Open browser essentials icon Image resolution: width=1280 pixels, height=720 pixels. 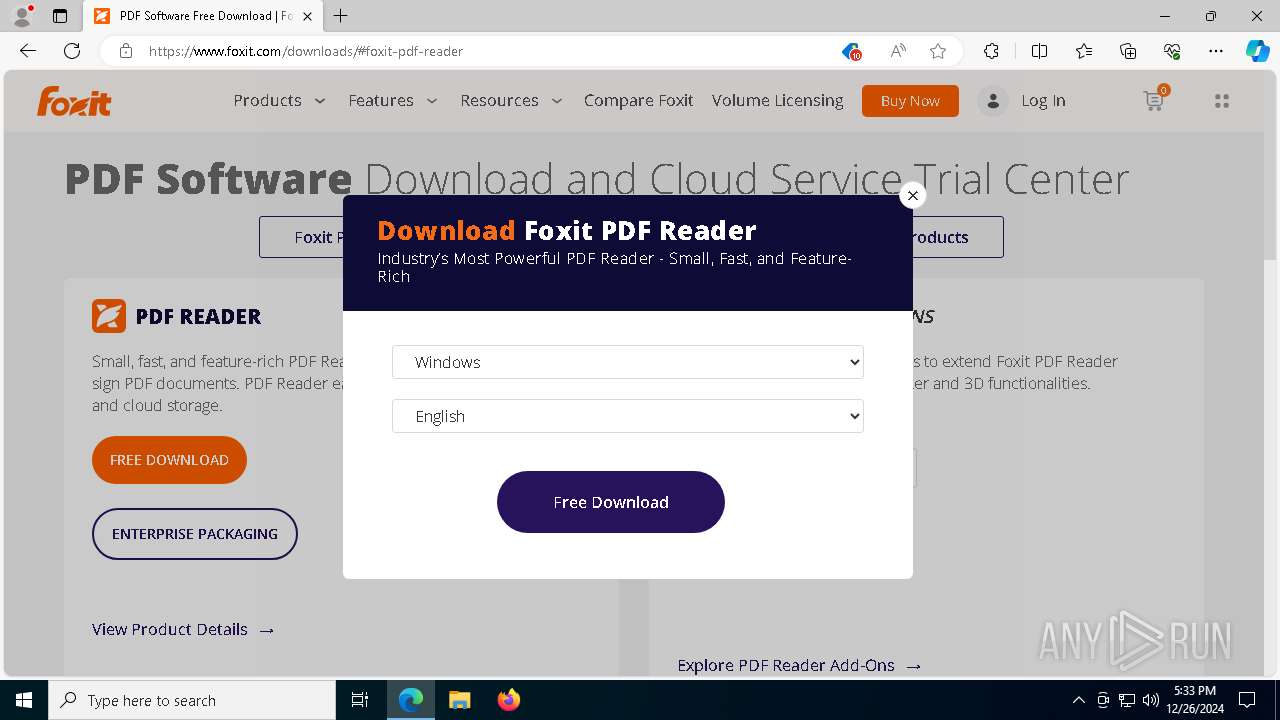pyautogui.click(x=1172, y=51)
